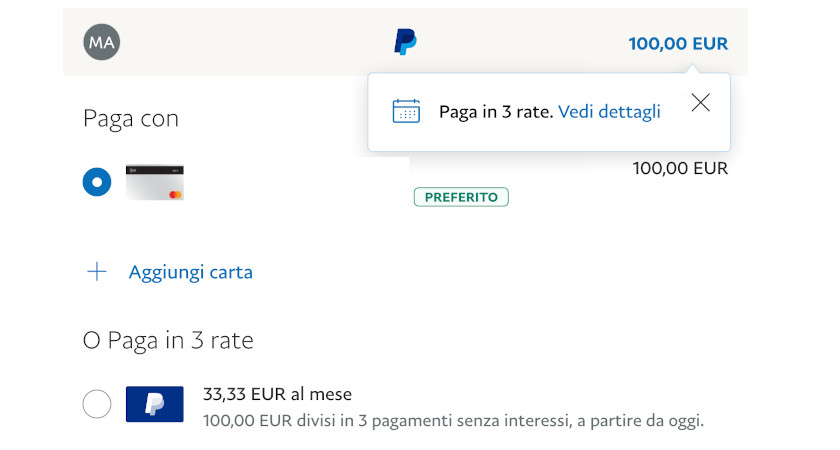The image size is (840, 450).
Task: Close the Paga in 3 rate popup
Action: (x=700, y=102)
